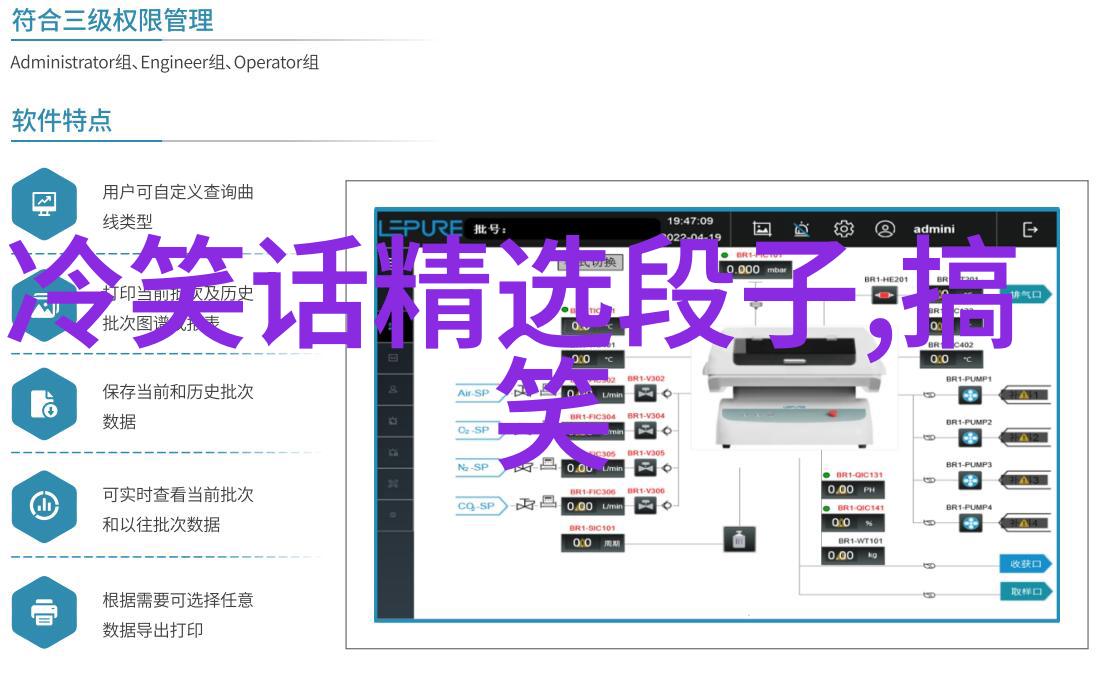Click the BR1-HE201 heater icon
Viewport: 1106px width, 677px height.
(x=884, y=295)
